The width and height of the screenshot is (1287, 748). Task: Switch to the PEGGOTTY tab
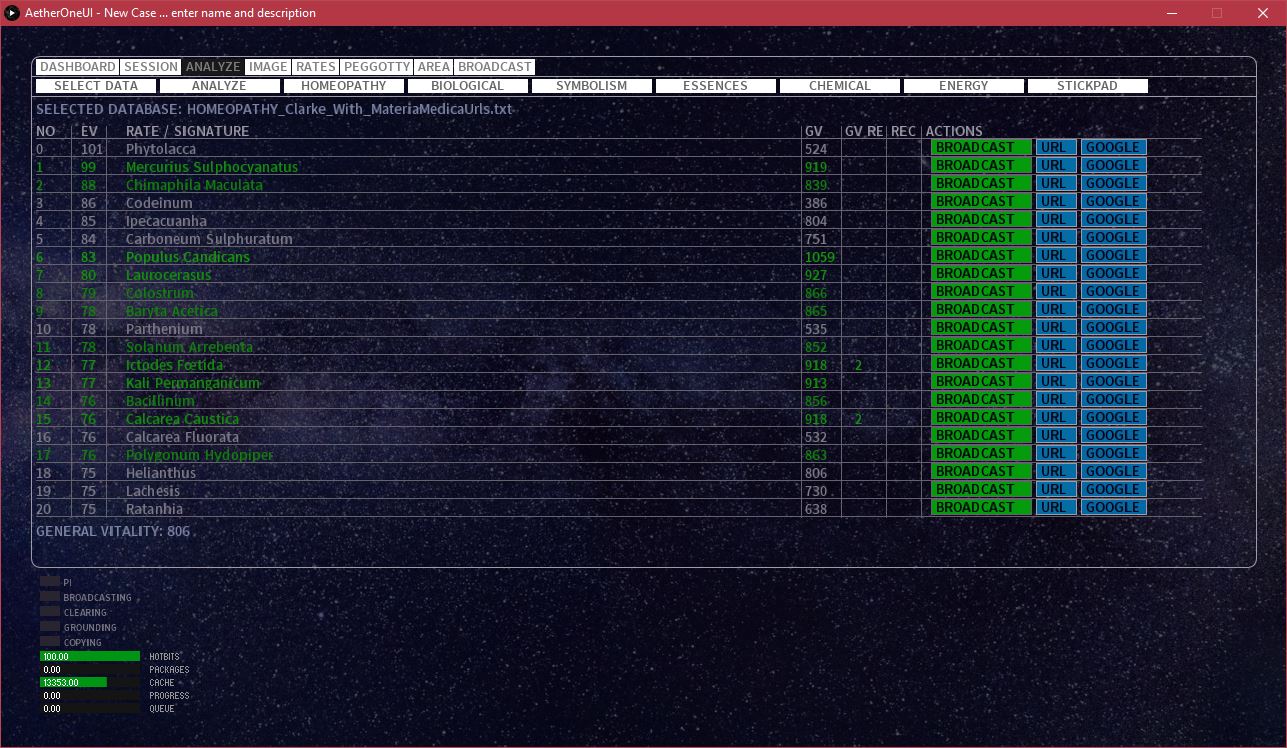tap(377, 66)
